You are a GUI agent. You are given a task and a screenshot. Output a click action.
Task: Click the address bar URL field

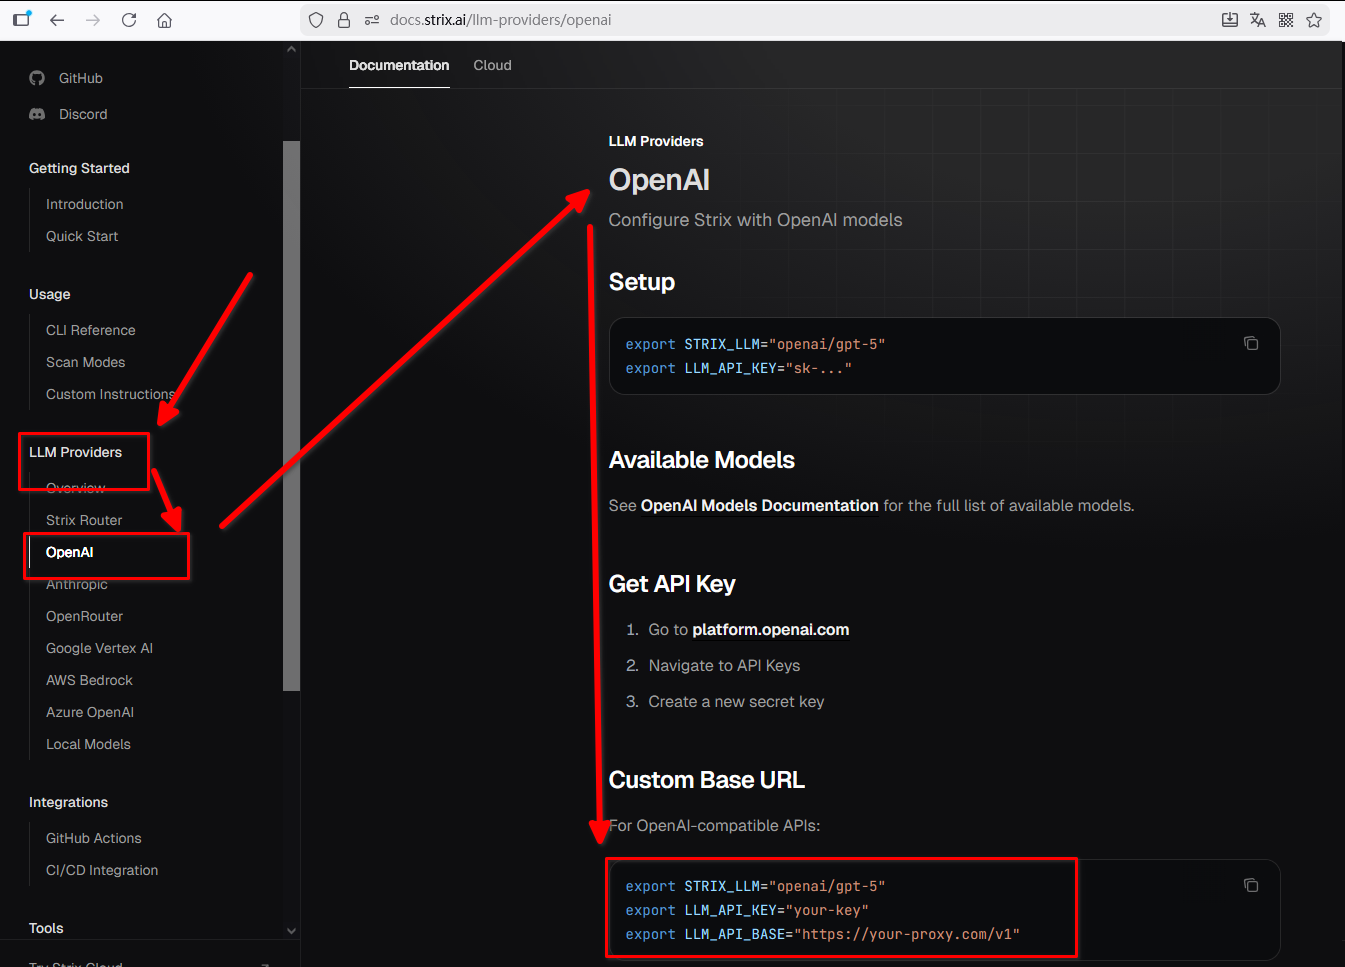pyautogui.click(x=700, y=20)
